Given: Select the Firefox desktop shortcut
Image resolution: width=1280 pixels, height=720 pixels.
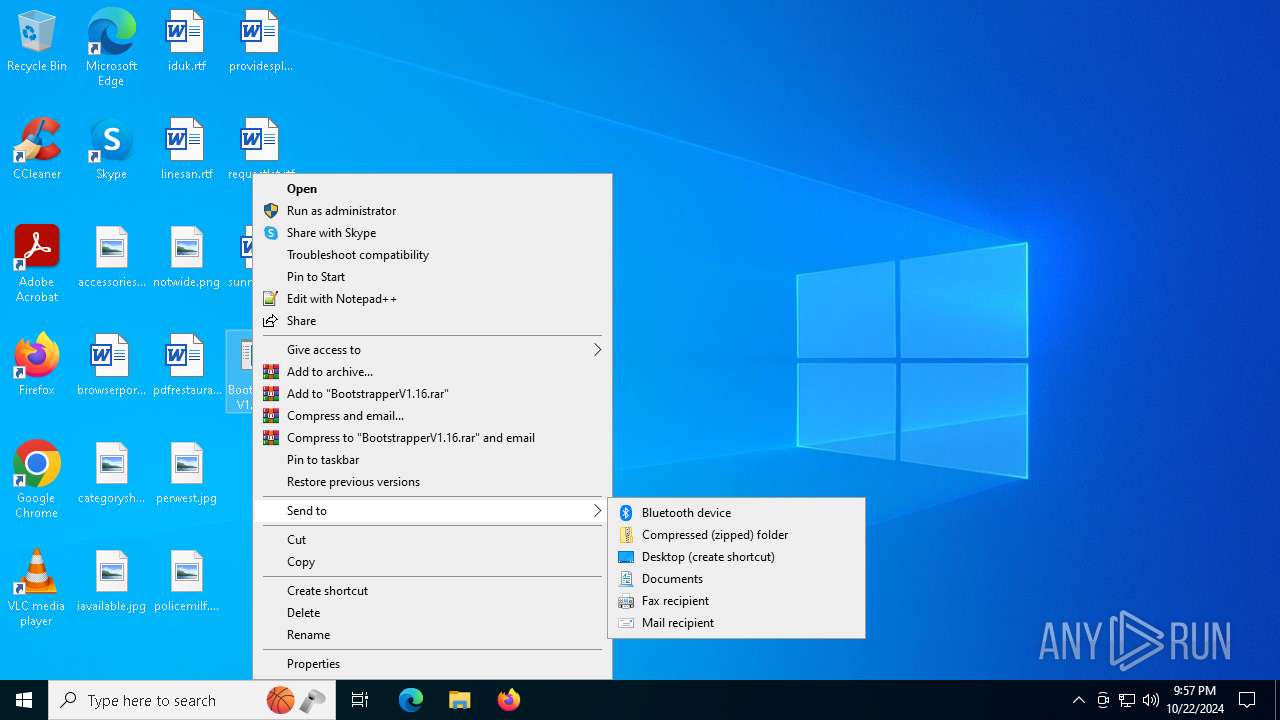Looking at the screenshot, I should point(37,365).
